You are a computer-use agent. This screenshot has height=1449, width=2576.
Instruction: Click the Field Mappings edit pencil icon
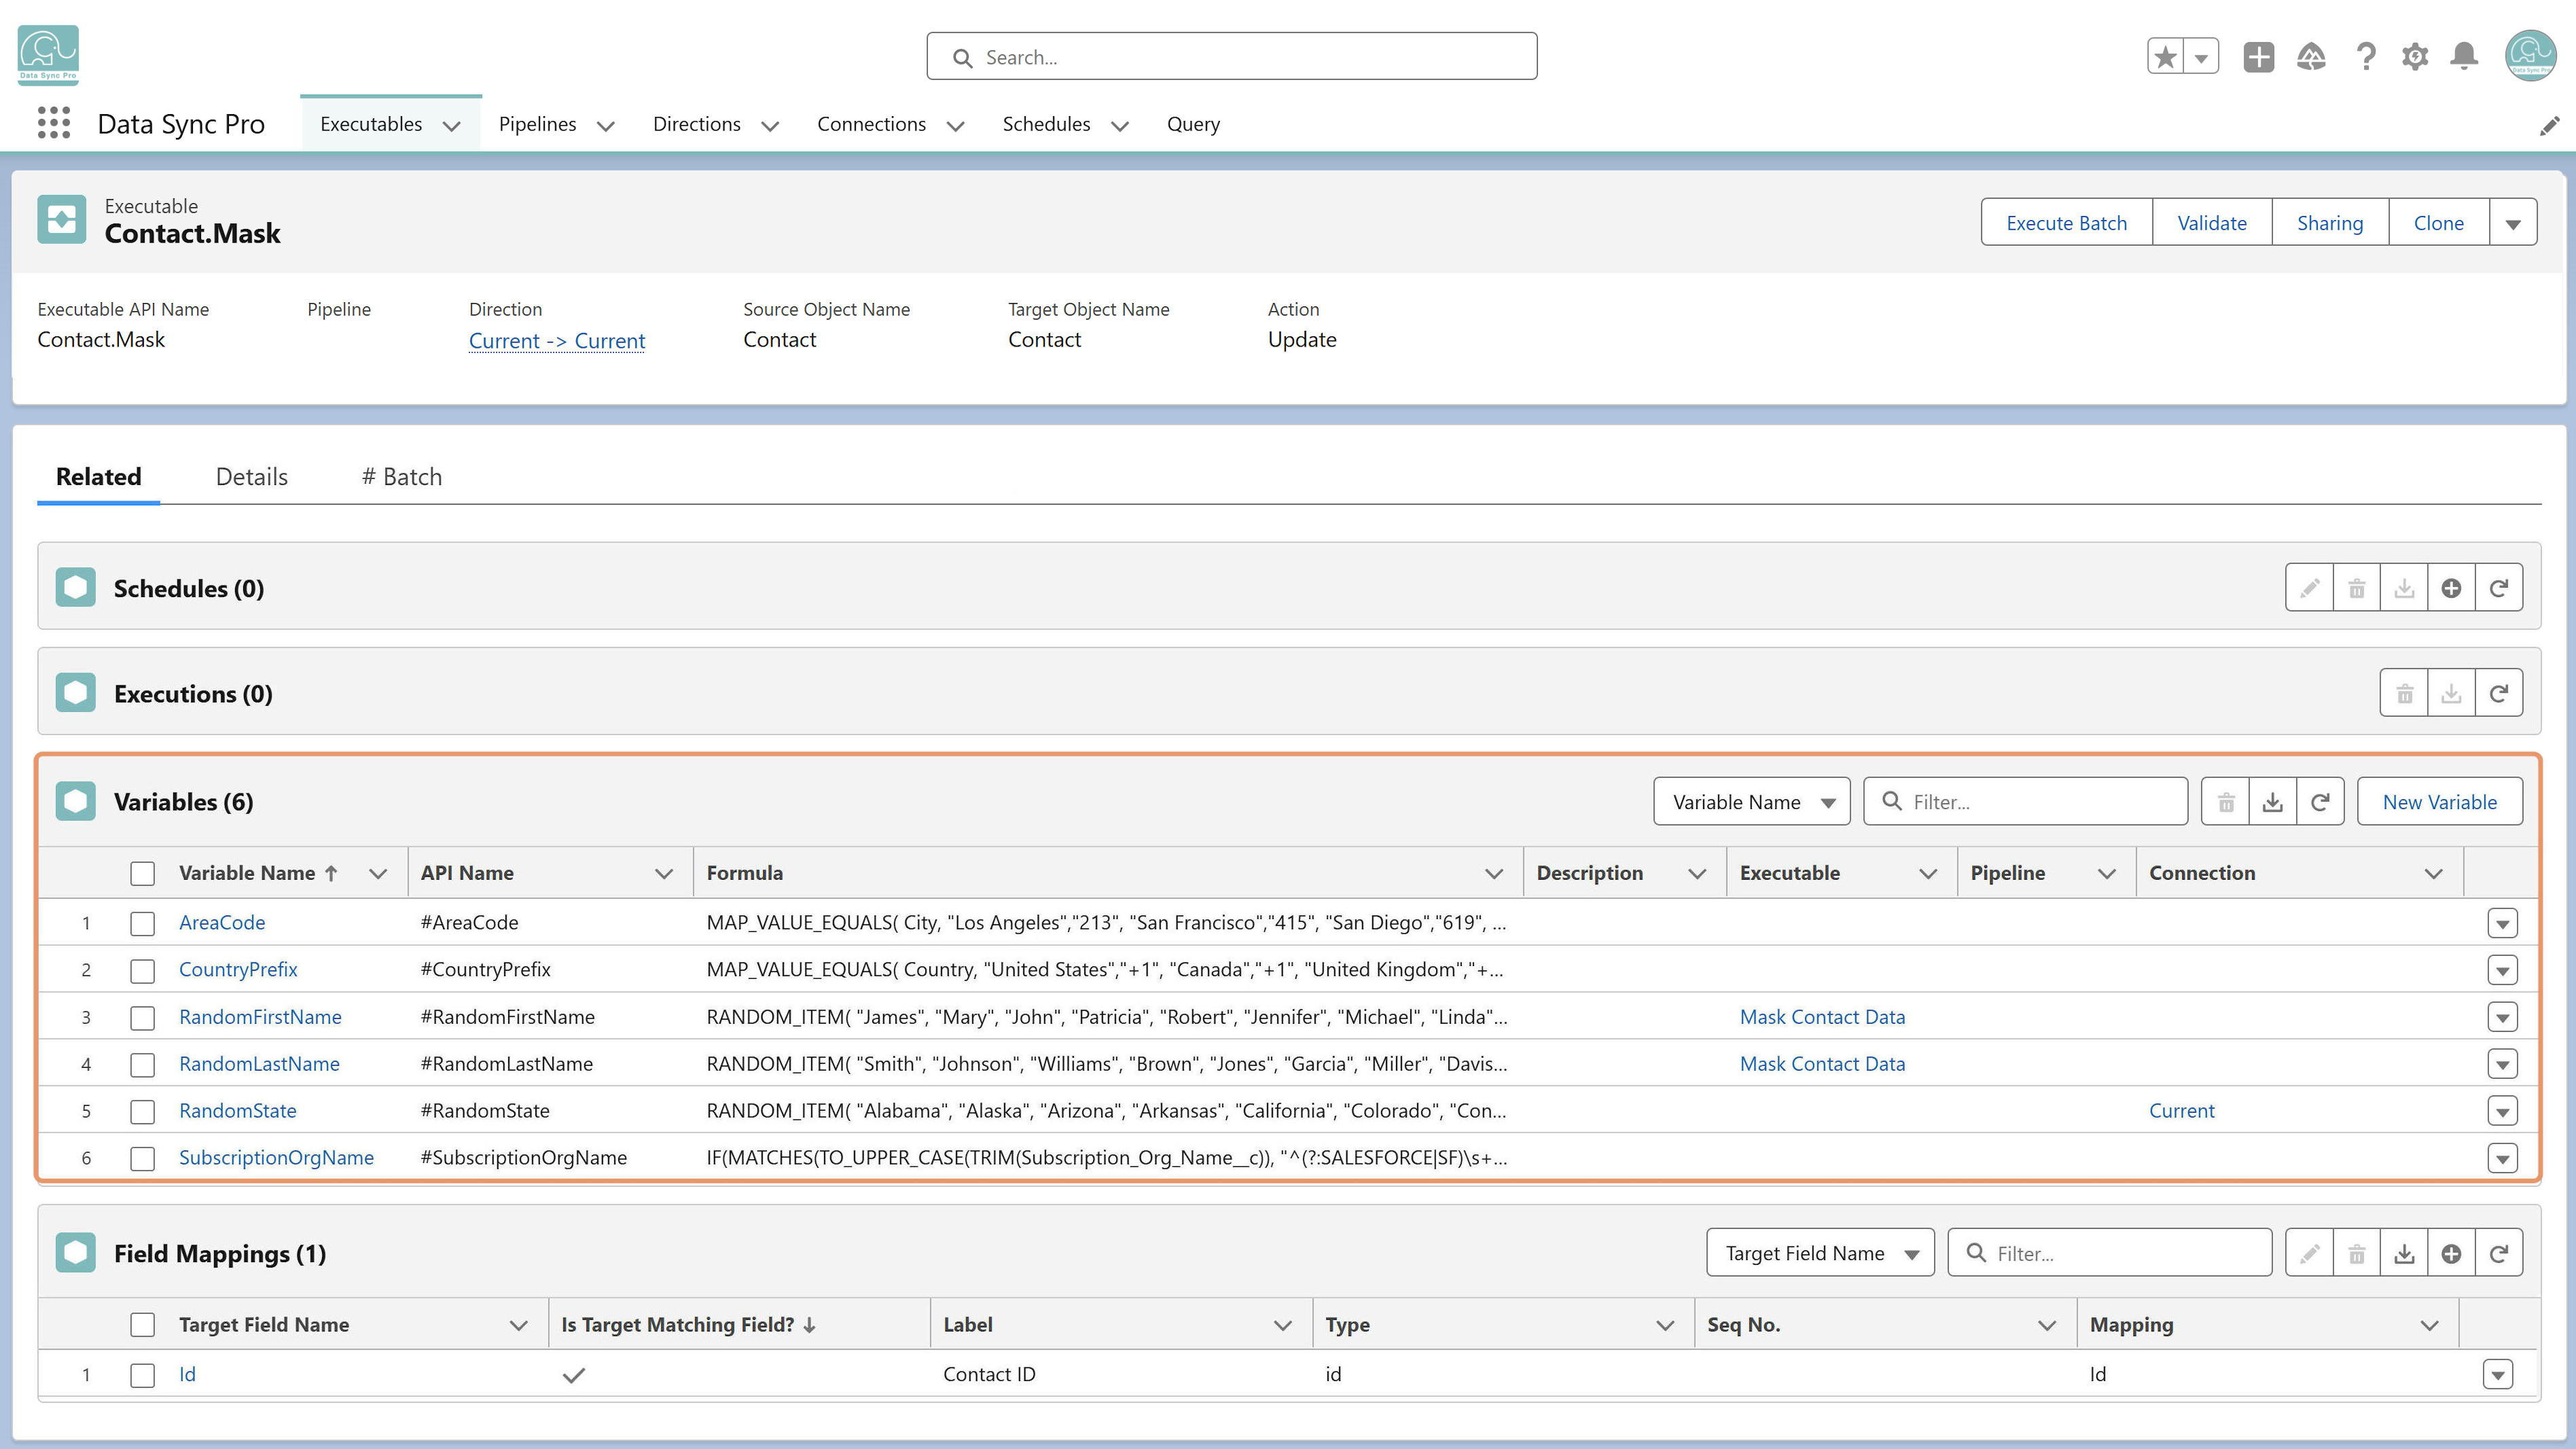[2309, 1253]
